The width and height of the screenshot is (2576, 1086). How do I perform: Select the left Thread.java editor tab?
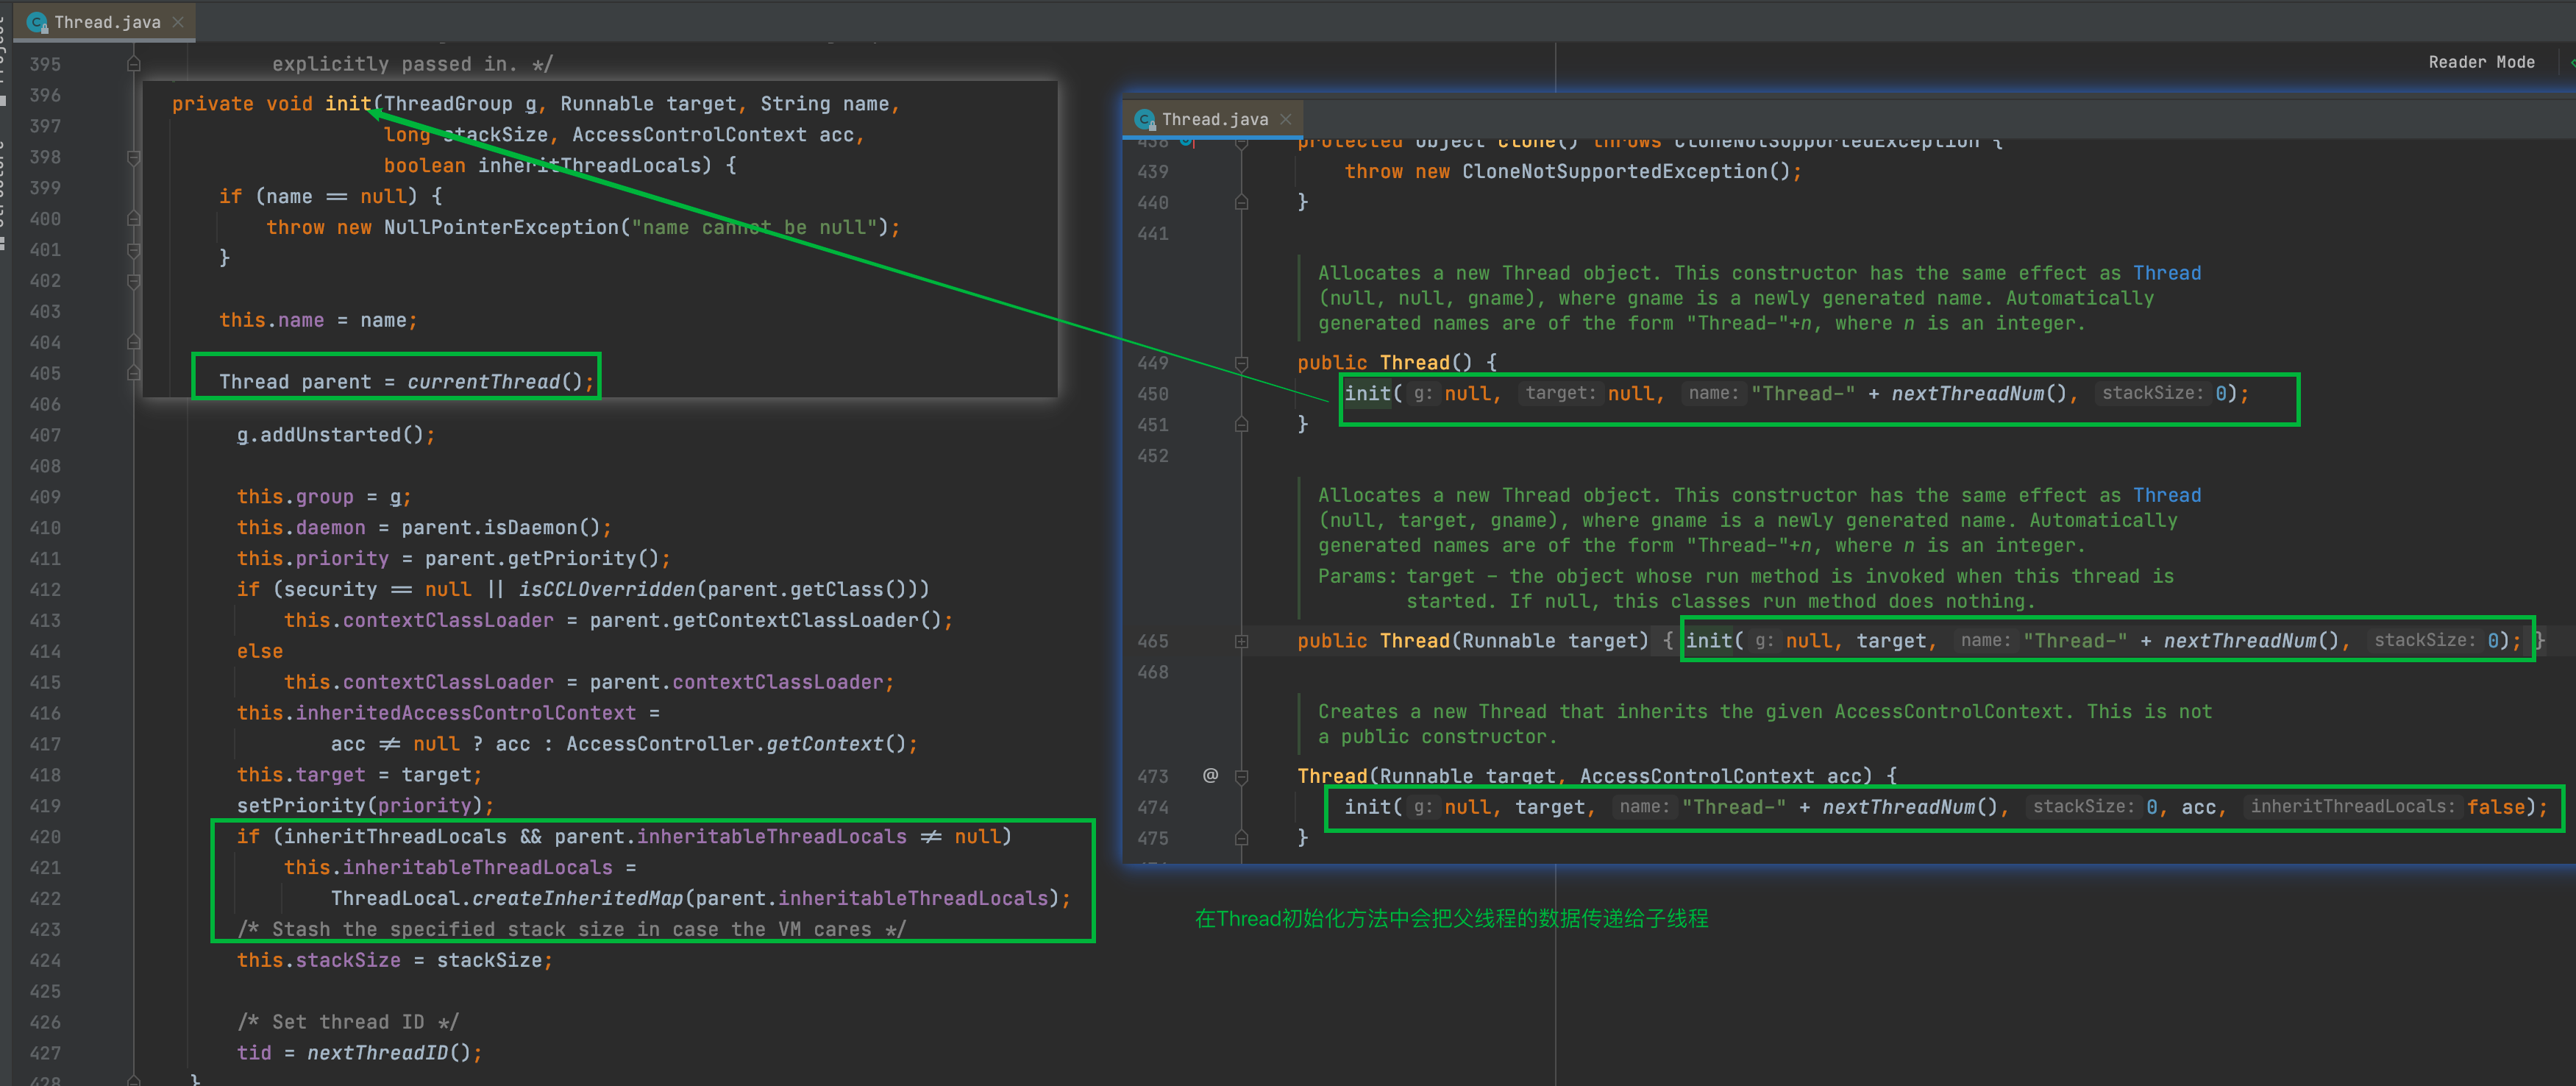[x=107, y=22]
